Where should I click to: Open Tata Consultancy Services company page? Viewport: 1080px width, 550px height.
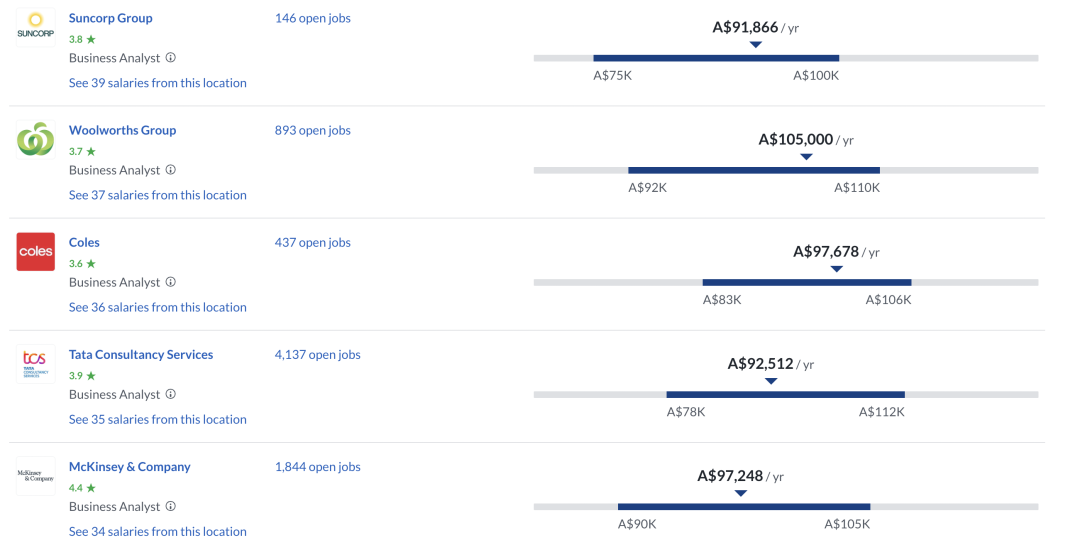141,354
